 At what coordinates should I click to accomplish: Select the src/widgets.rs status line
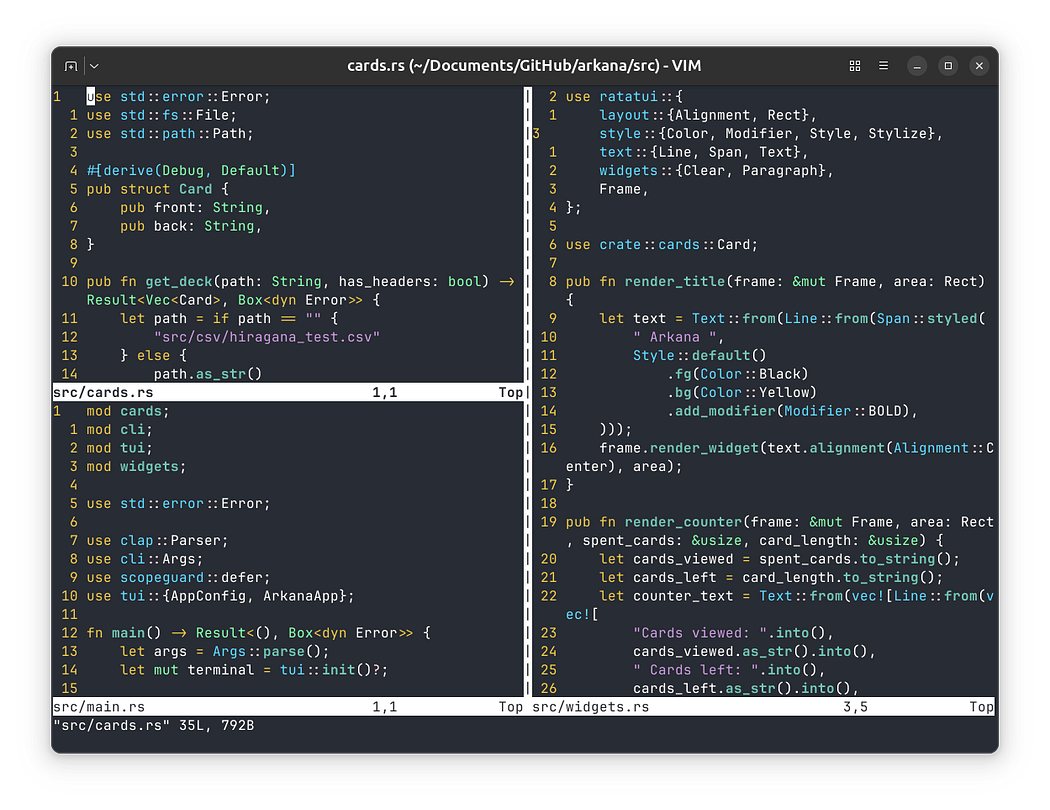[763, 707]
